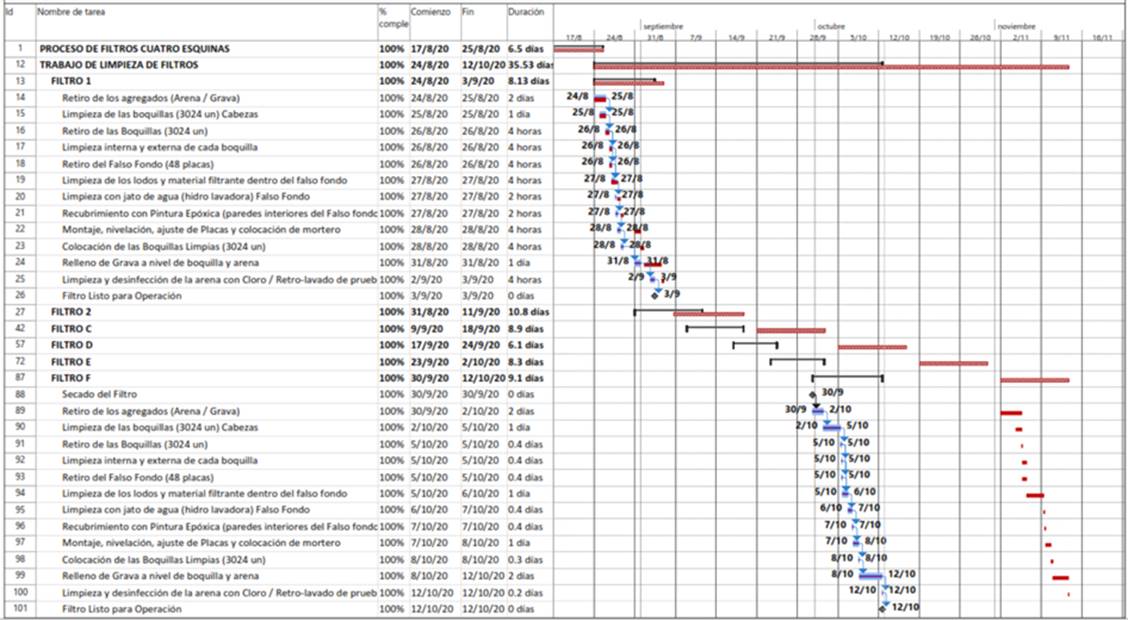
Task: Click the 'Comienzo' column header
Action: click(x=430, y=12)
